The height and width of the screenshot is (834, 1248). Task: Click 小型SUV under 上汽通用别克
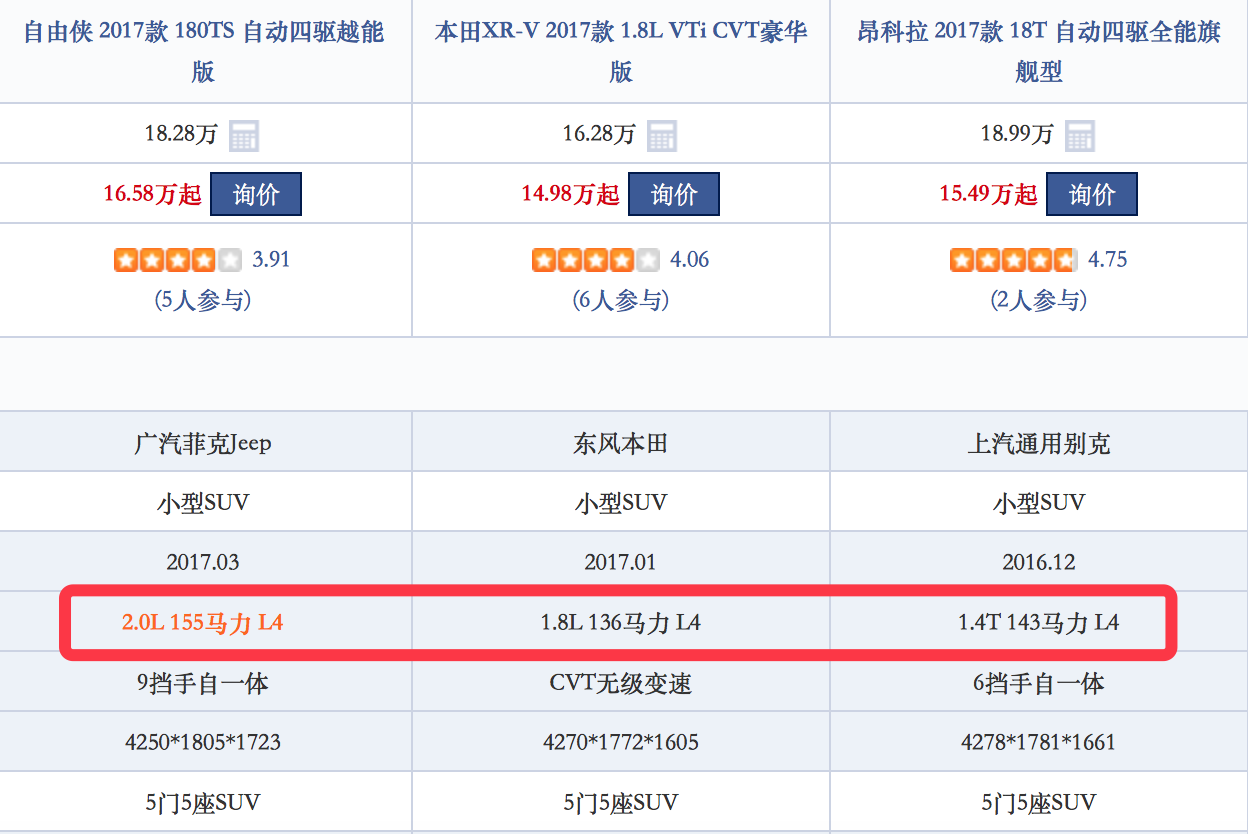tap(1039, 502)
